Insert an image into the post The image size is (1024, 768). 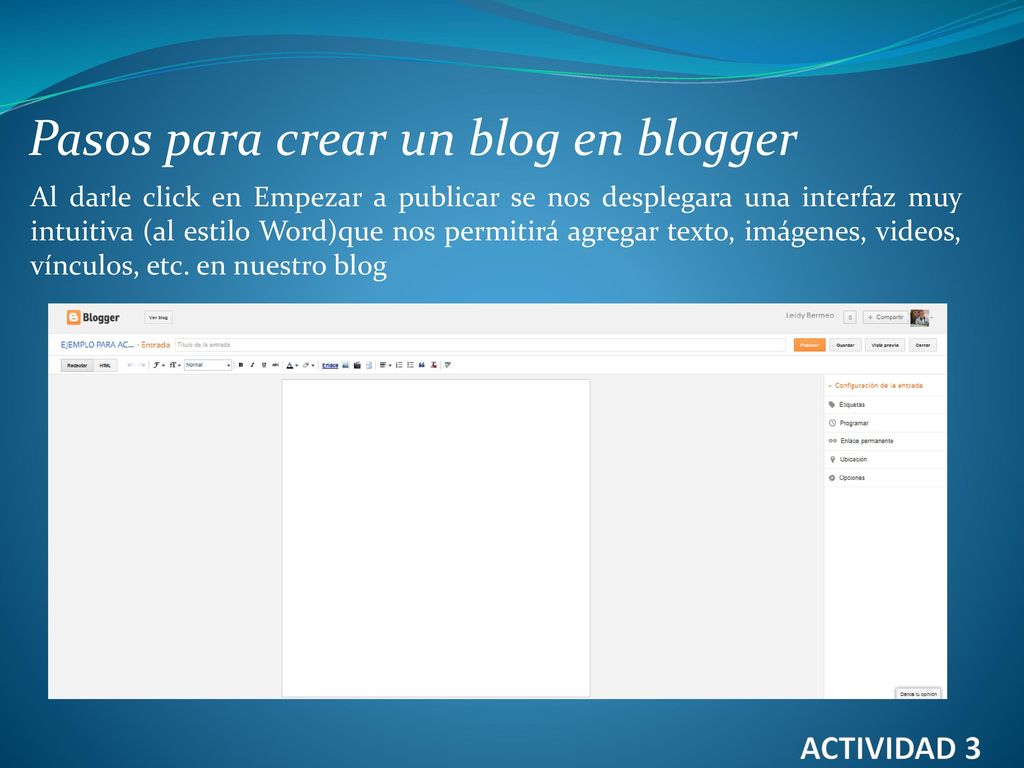click(345, 365)
